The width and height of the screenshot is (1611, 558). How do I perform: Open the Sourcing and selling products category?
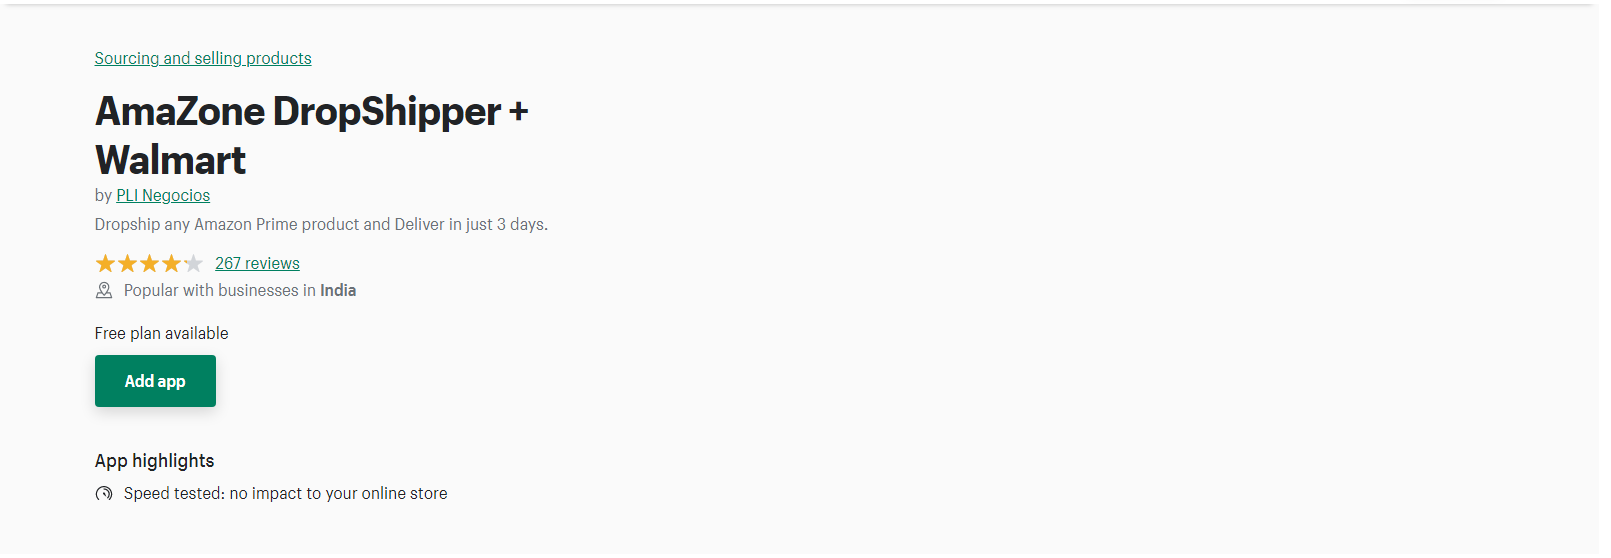203,59
